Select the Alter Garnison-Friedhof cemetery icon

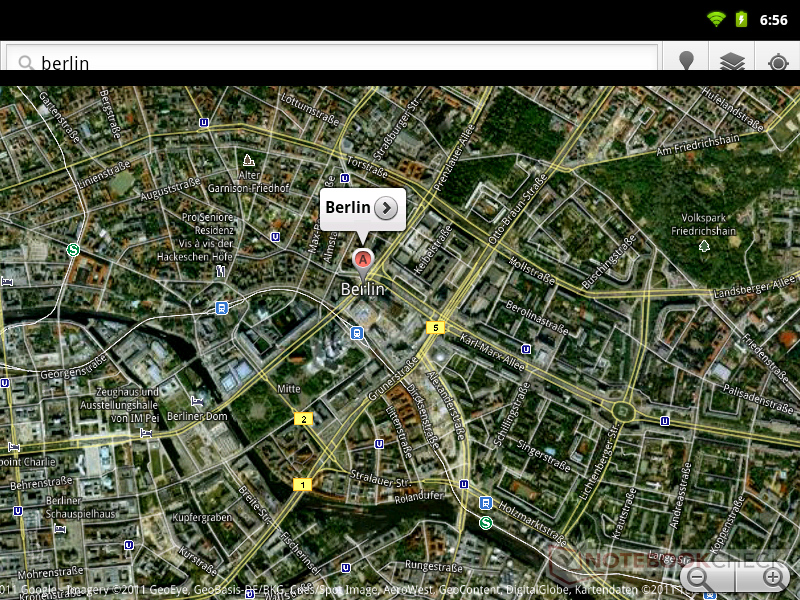(x=248, y=160)
